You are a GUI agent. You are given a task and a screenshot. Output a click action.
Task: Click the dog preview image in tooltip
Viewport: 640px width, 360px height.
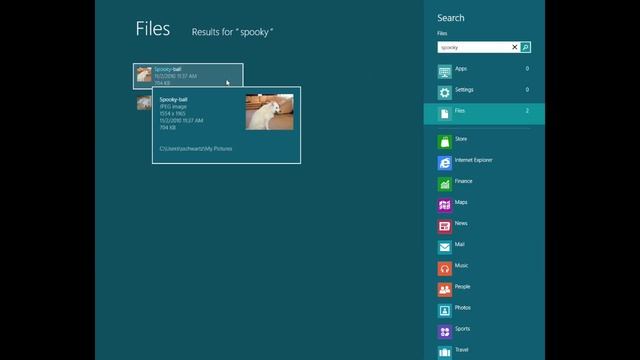click(269, 112)
